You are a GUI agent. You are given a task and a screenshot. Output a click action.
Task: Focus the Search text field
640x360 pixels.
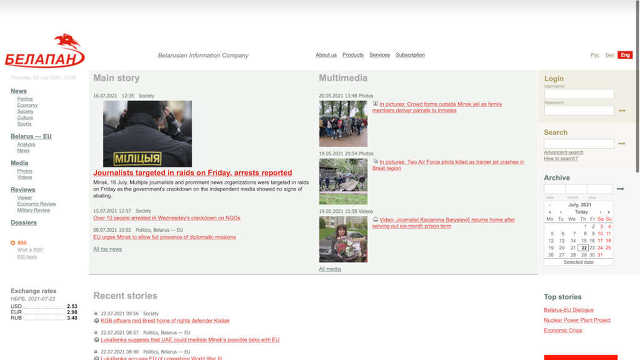[x=579, y=143]
